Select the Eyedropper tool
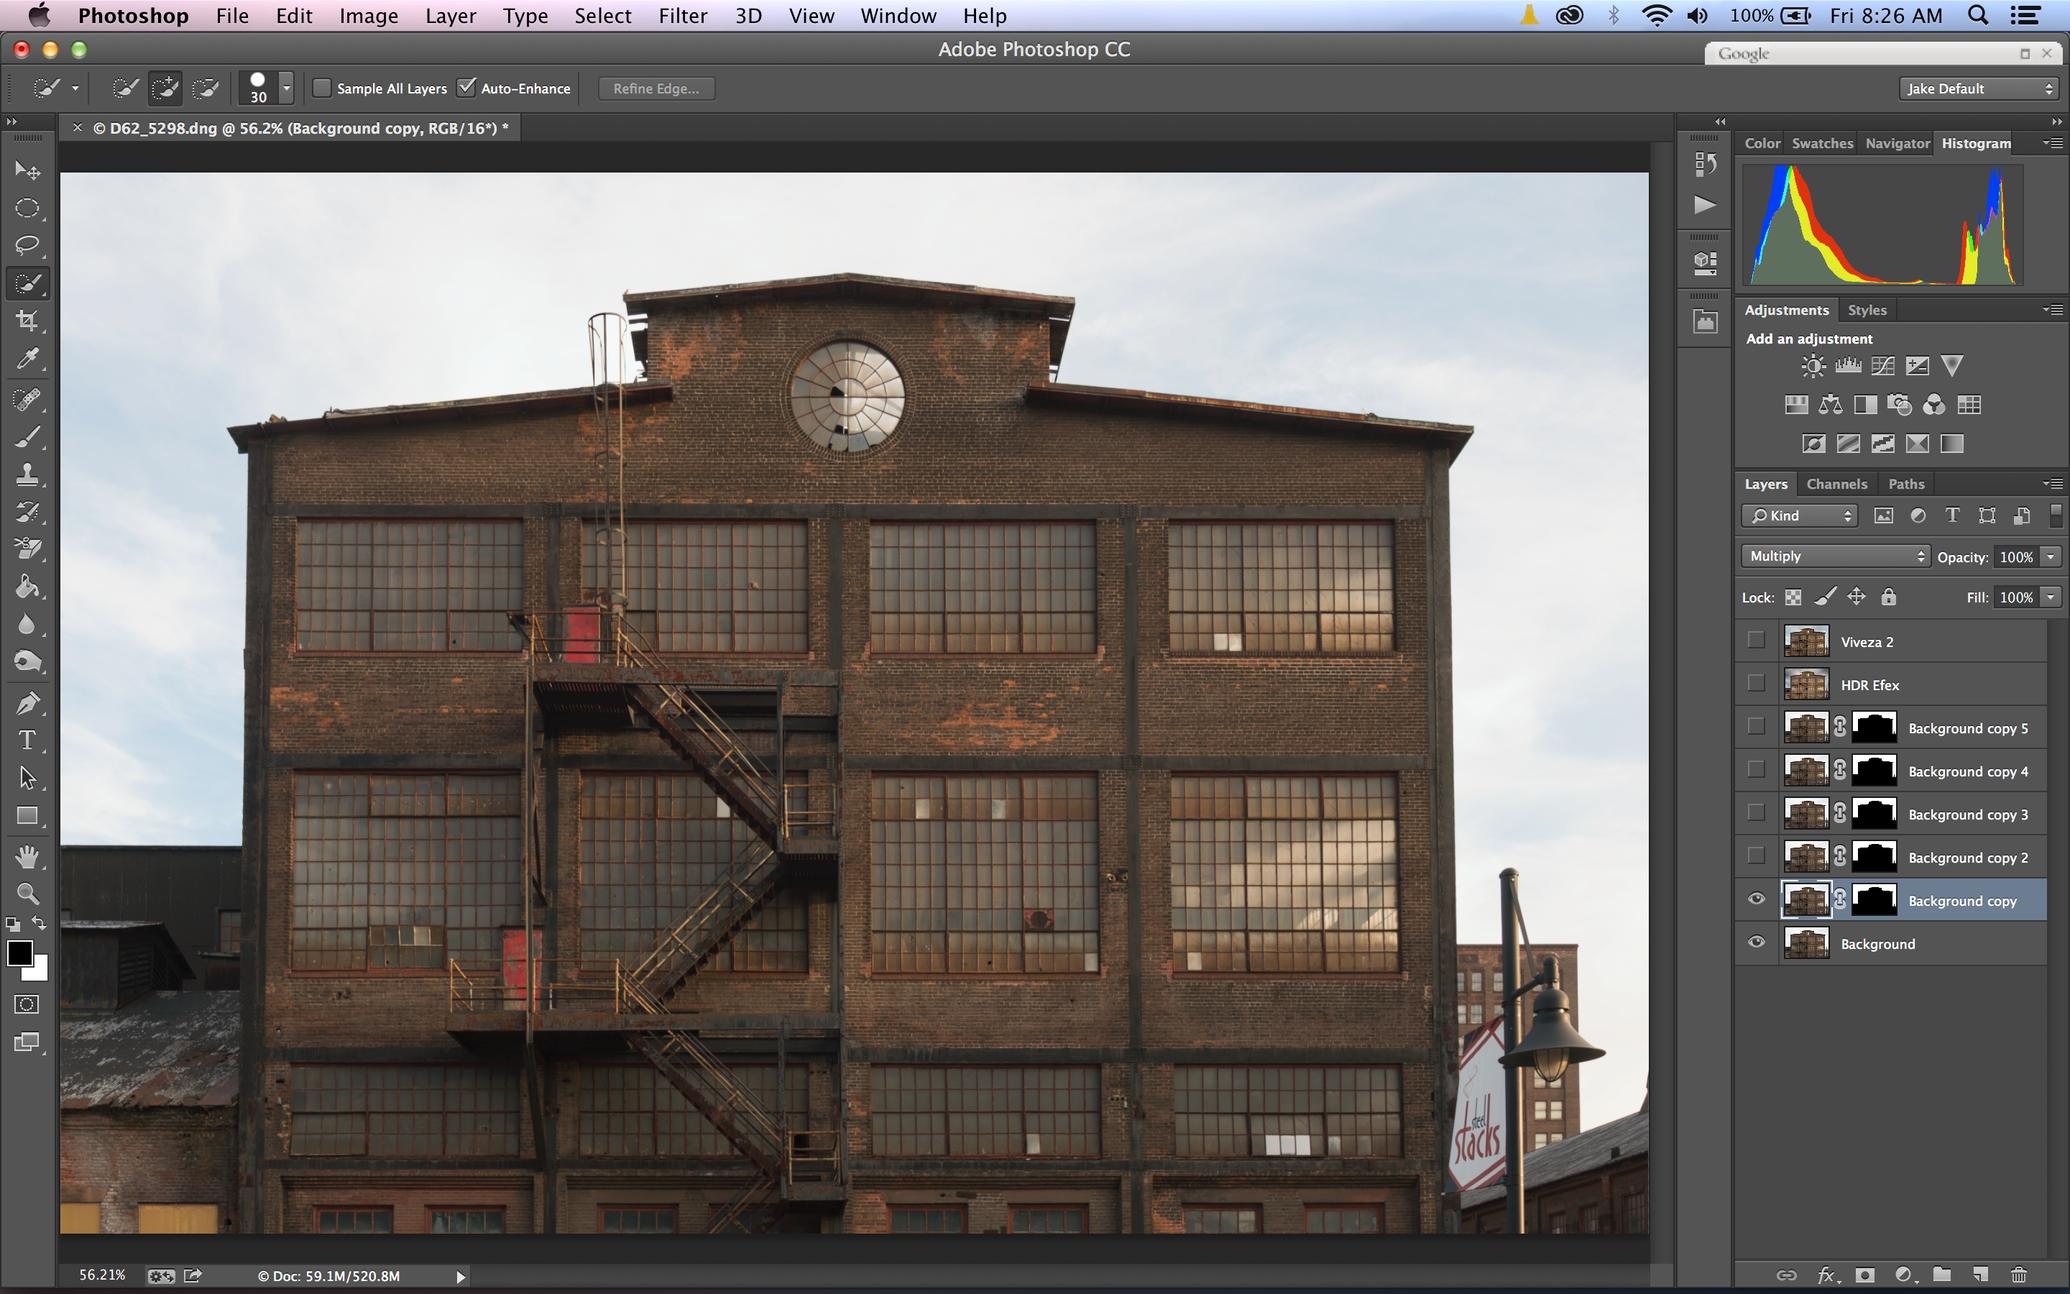This screenshot has width=2070, height=1294. [x=27, y=359]
